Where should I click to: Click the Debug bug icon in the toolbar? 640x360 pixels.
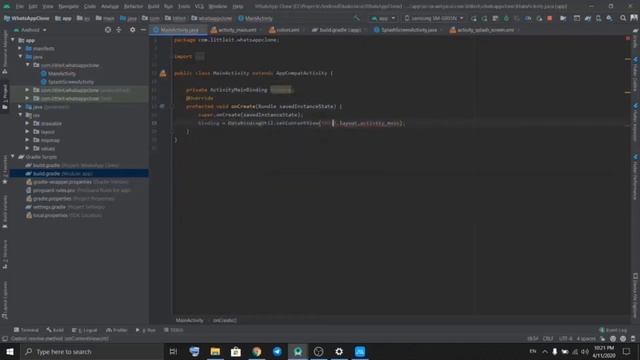pos(506,18)
